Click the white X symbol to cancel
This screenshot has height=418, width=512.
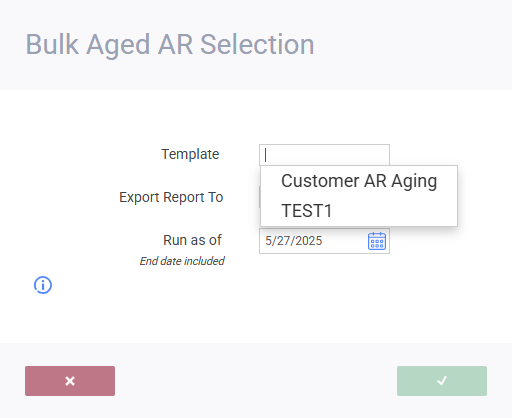(70, 381)
